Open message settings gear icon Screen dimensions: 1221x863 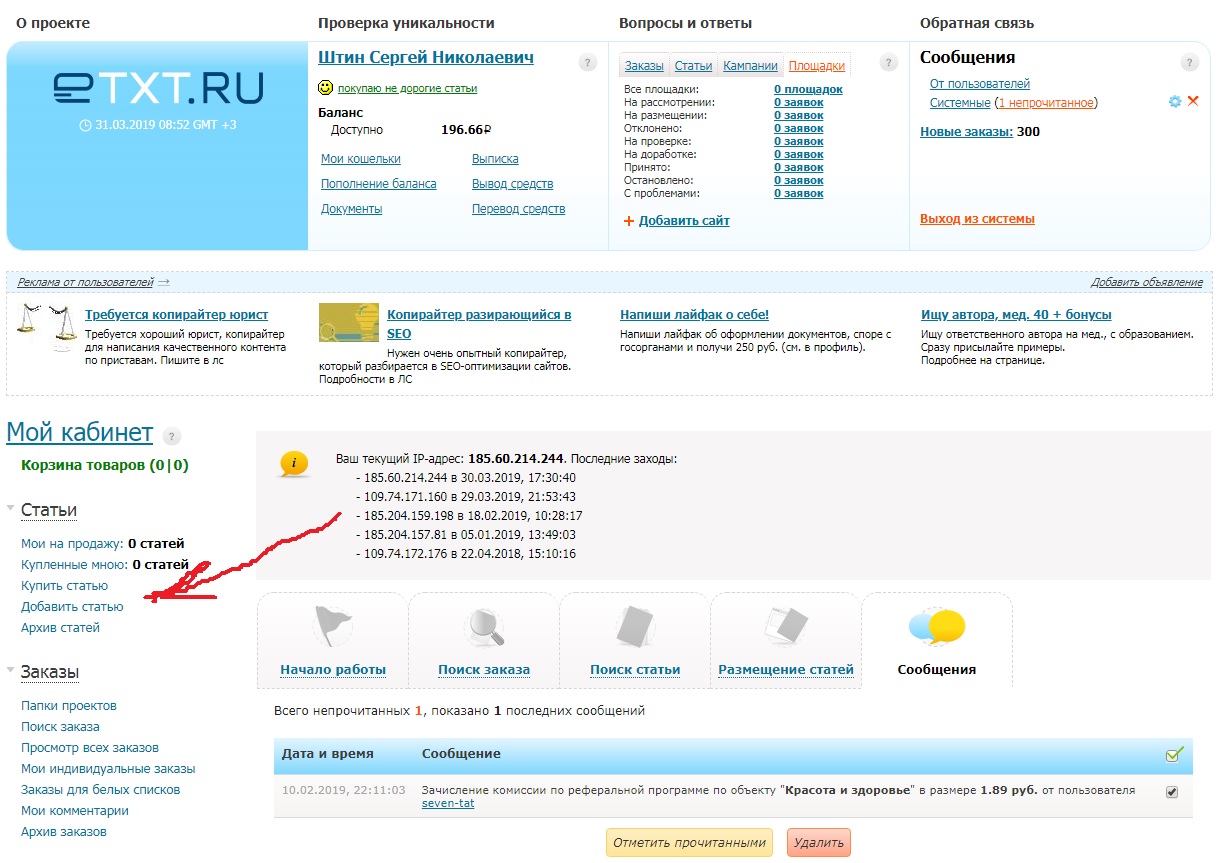1175,102
